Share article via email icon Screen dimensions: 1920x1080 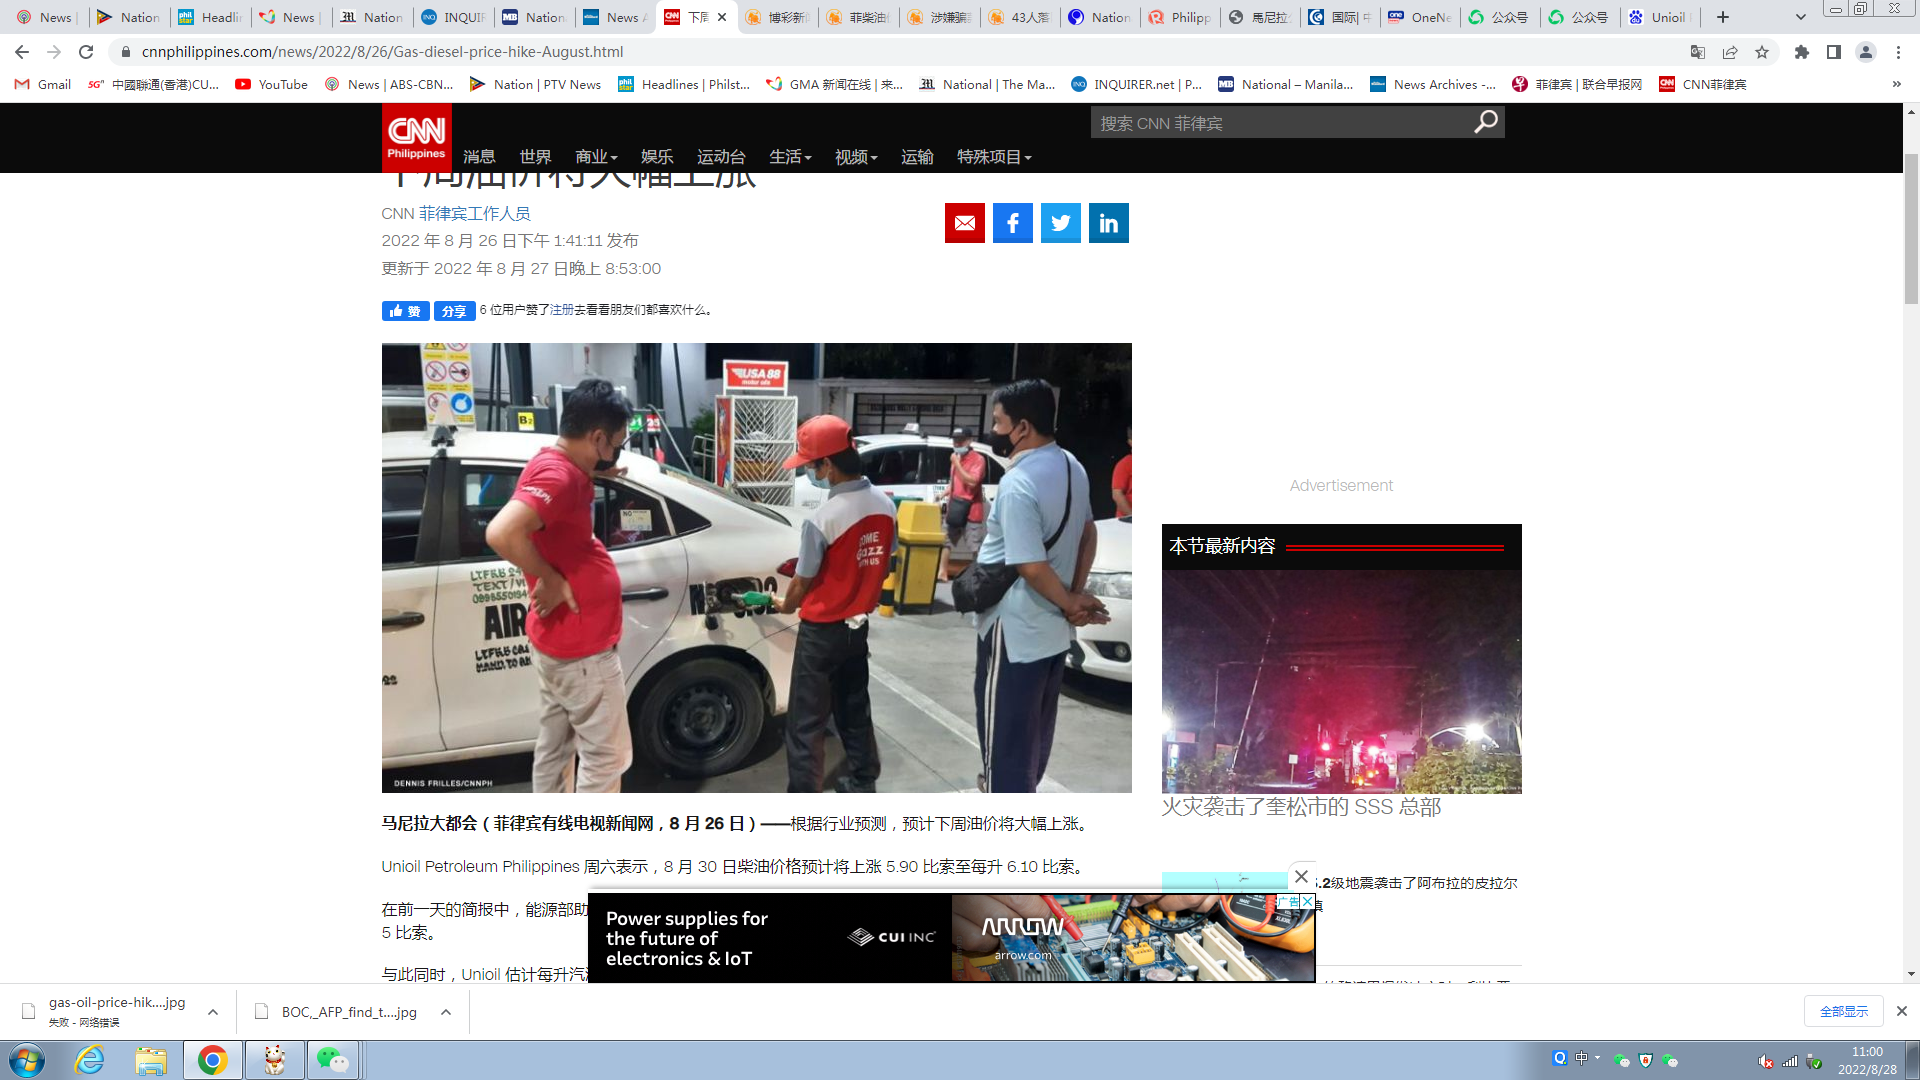coord(964,223)
